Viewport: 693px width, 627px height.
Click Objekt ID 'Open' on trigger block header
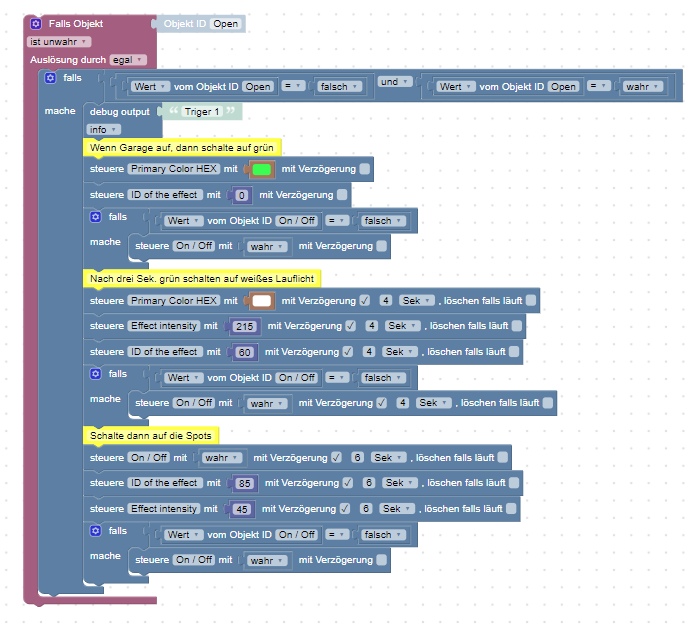tap(225, 24)
